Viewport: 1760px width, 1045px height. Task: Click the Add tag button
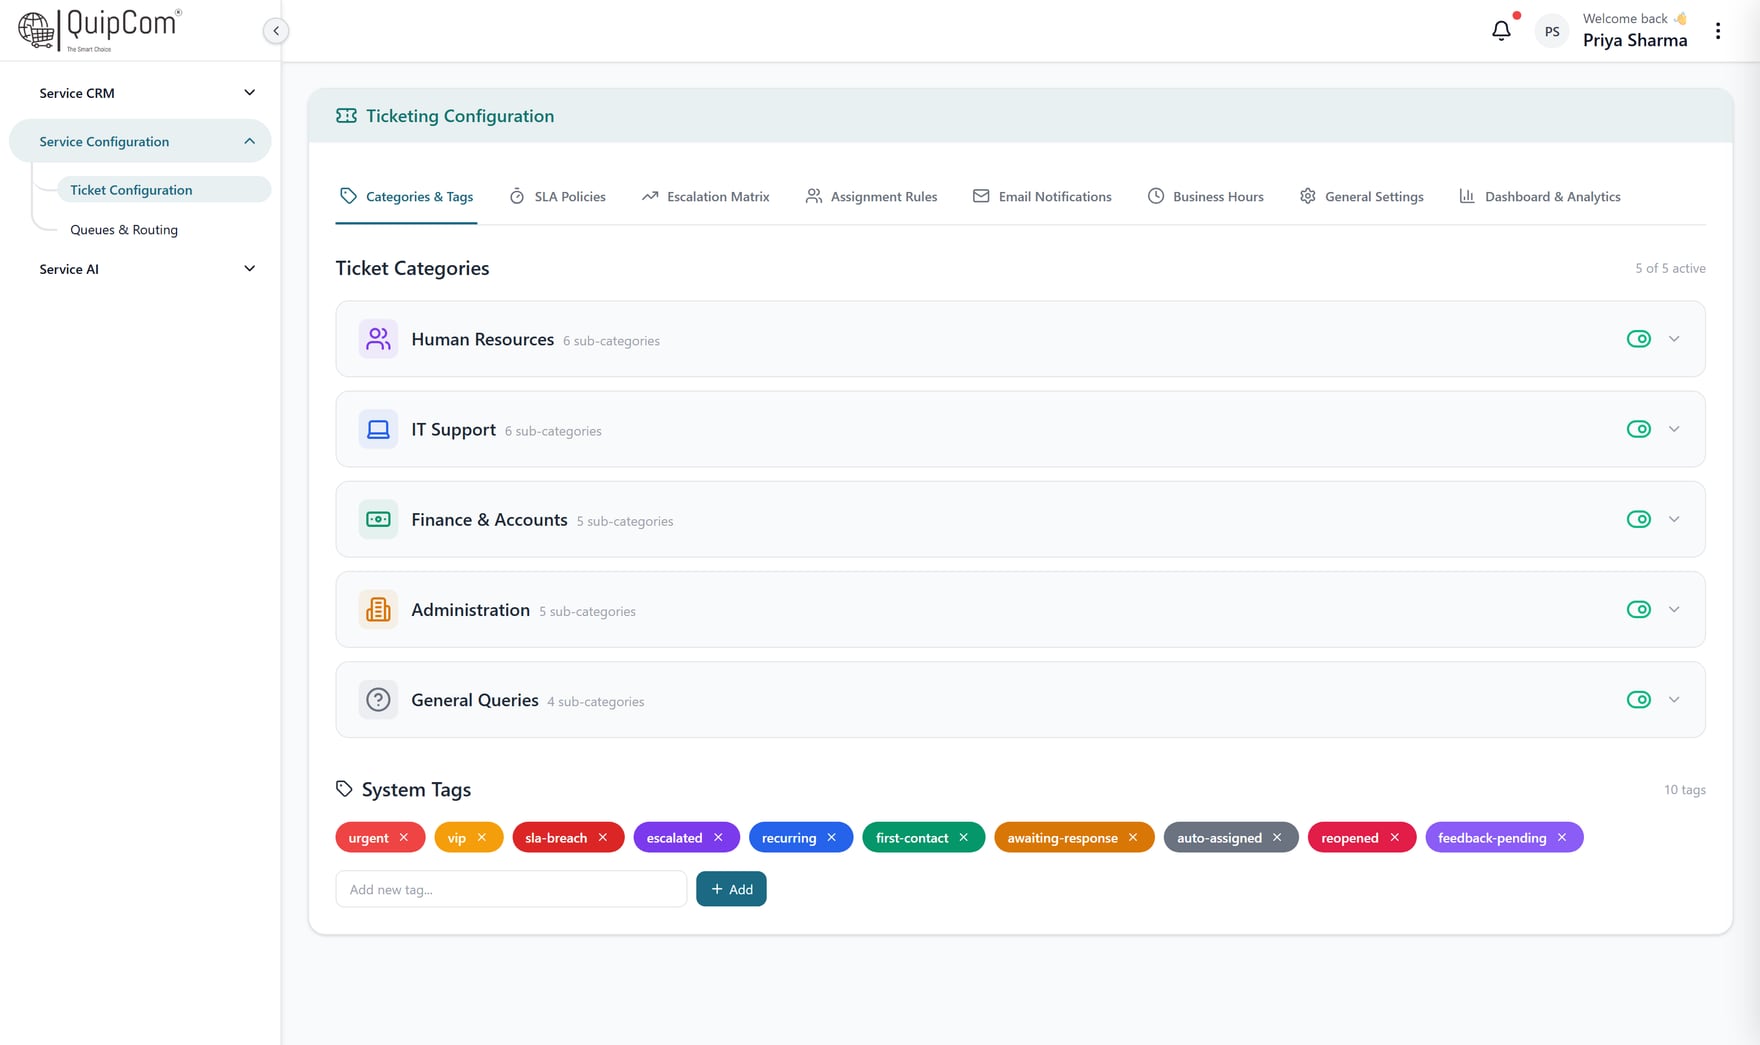tap(731, 889)
